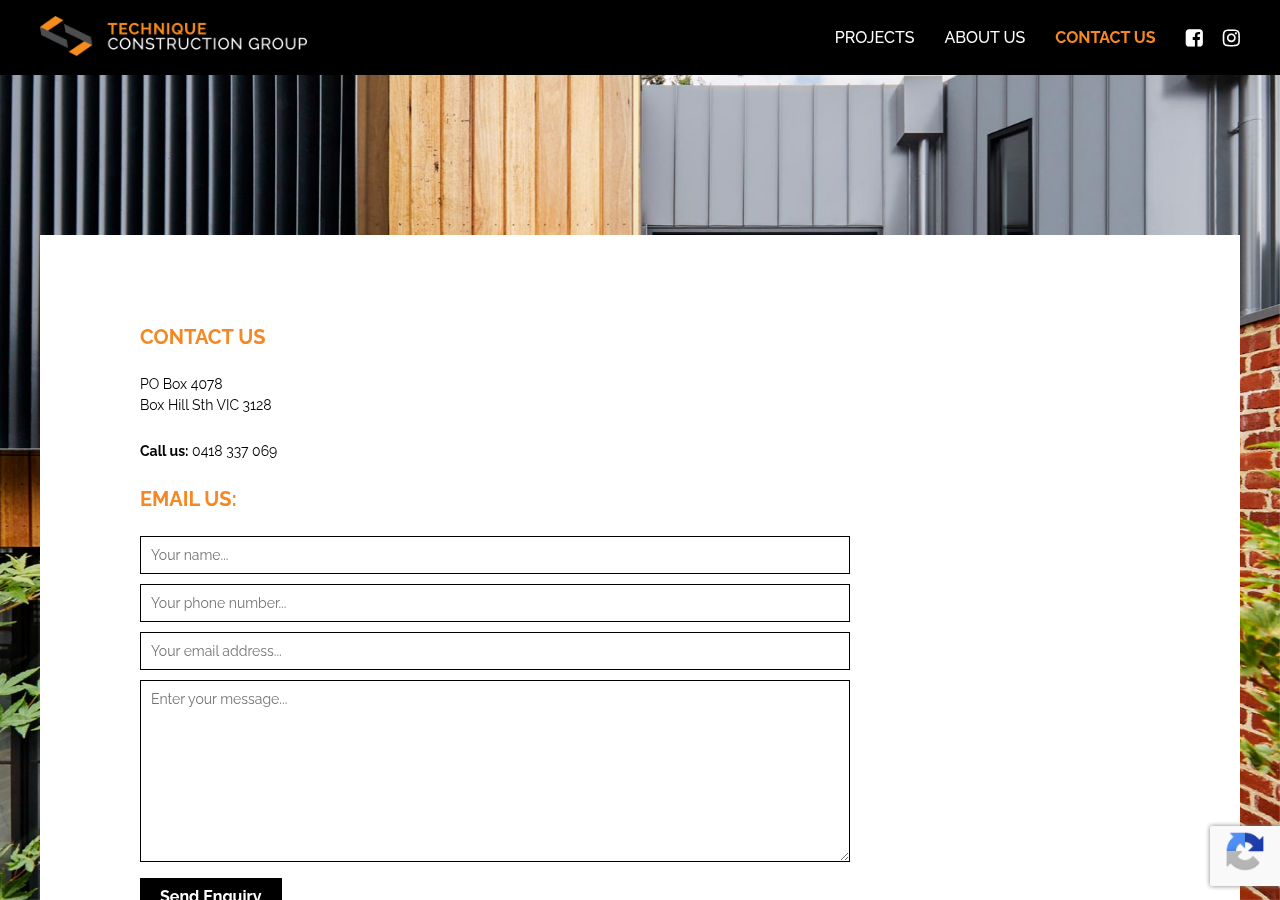This screenshot has width=1280, height=900.
Task: Click the message text area
Action: (494, 770)
